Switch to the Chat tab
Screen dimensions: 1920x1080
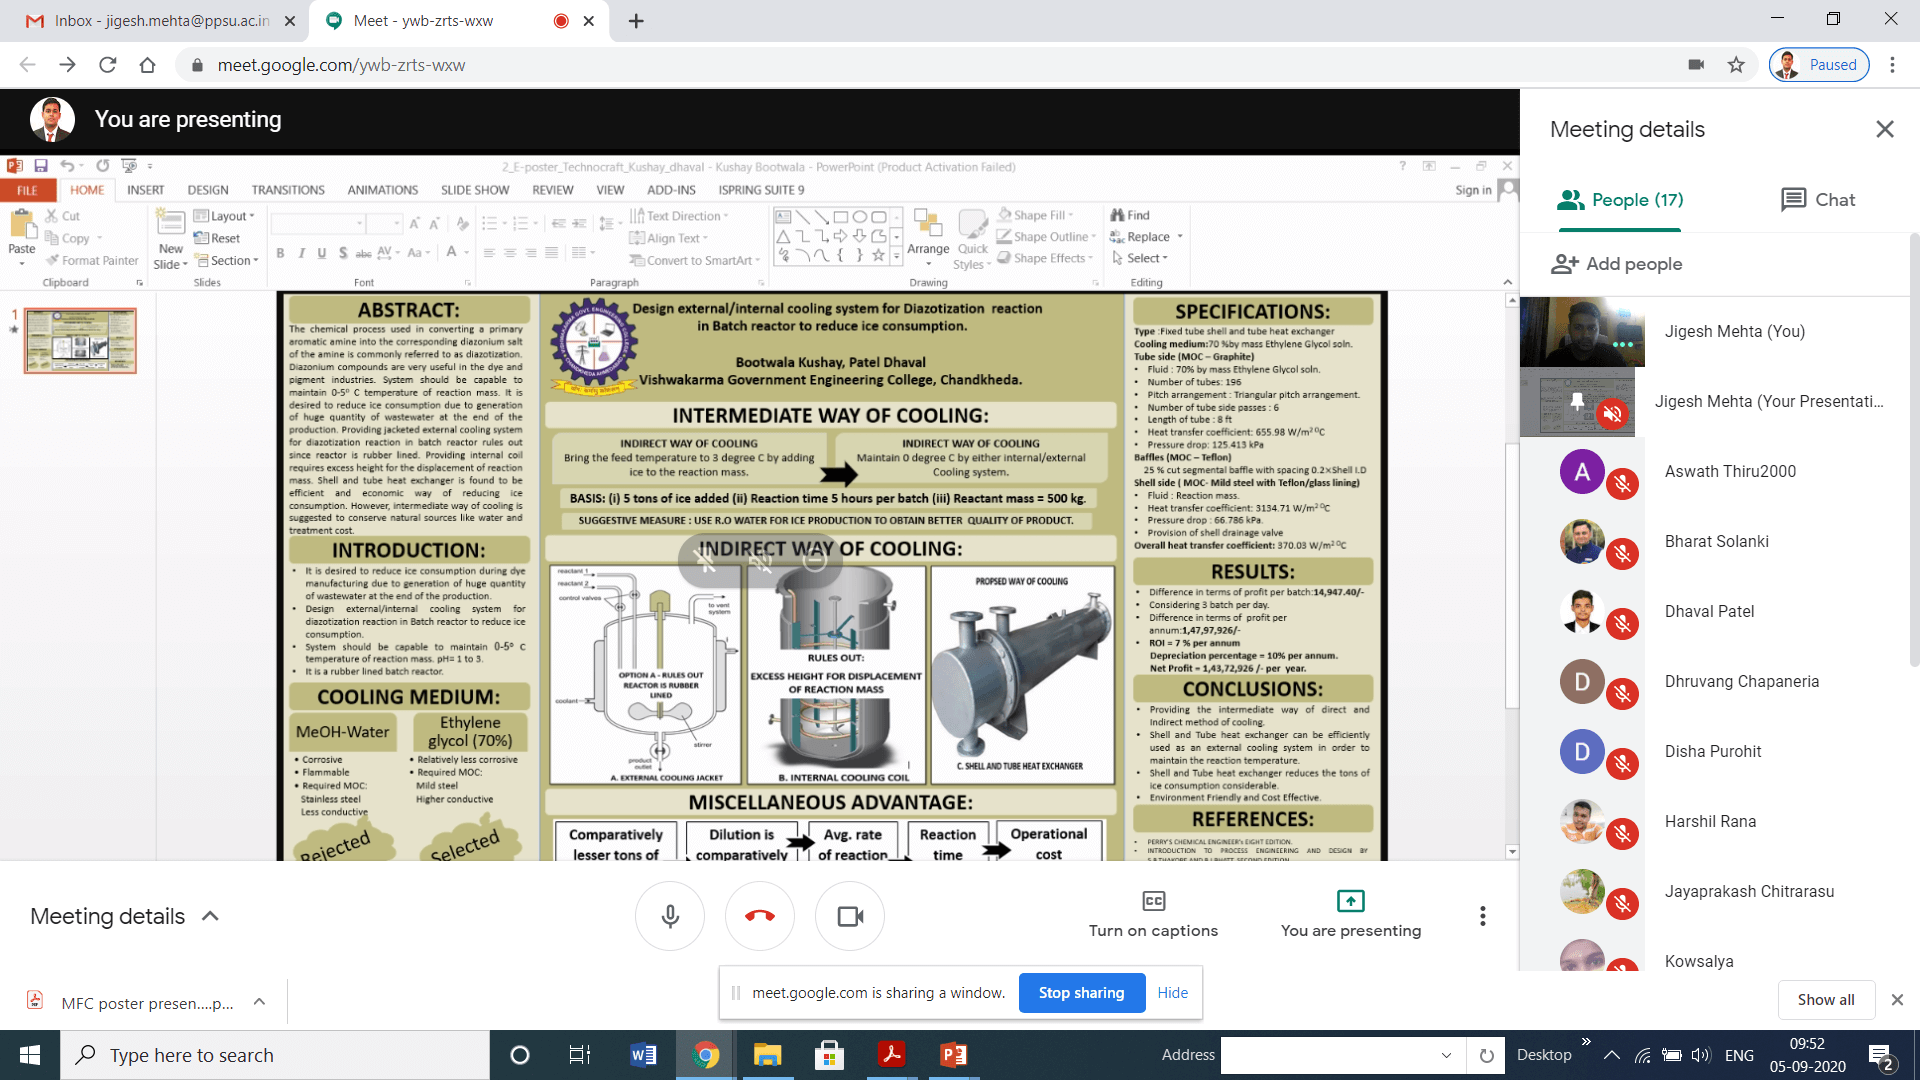click(x=1817, y=200)
